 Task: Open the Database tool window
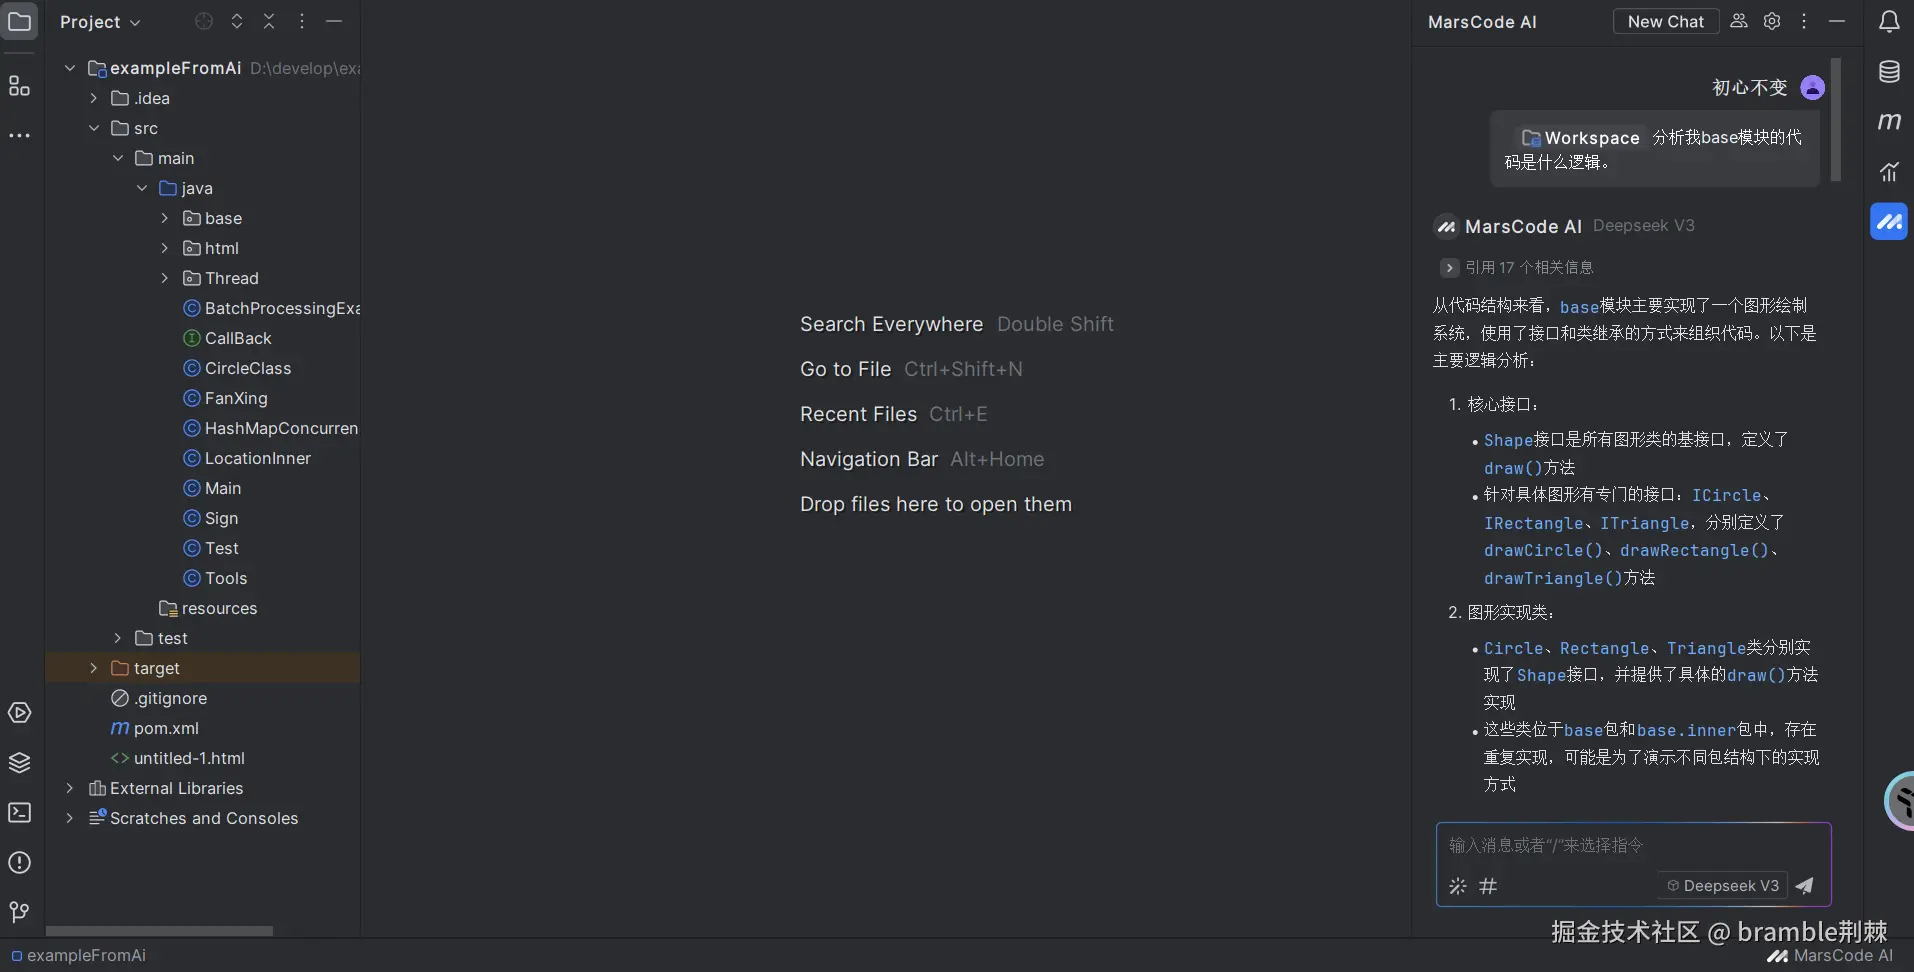(1888, 72)
